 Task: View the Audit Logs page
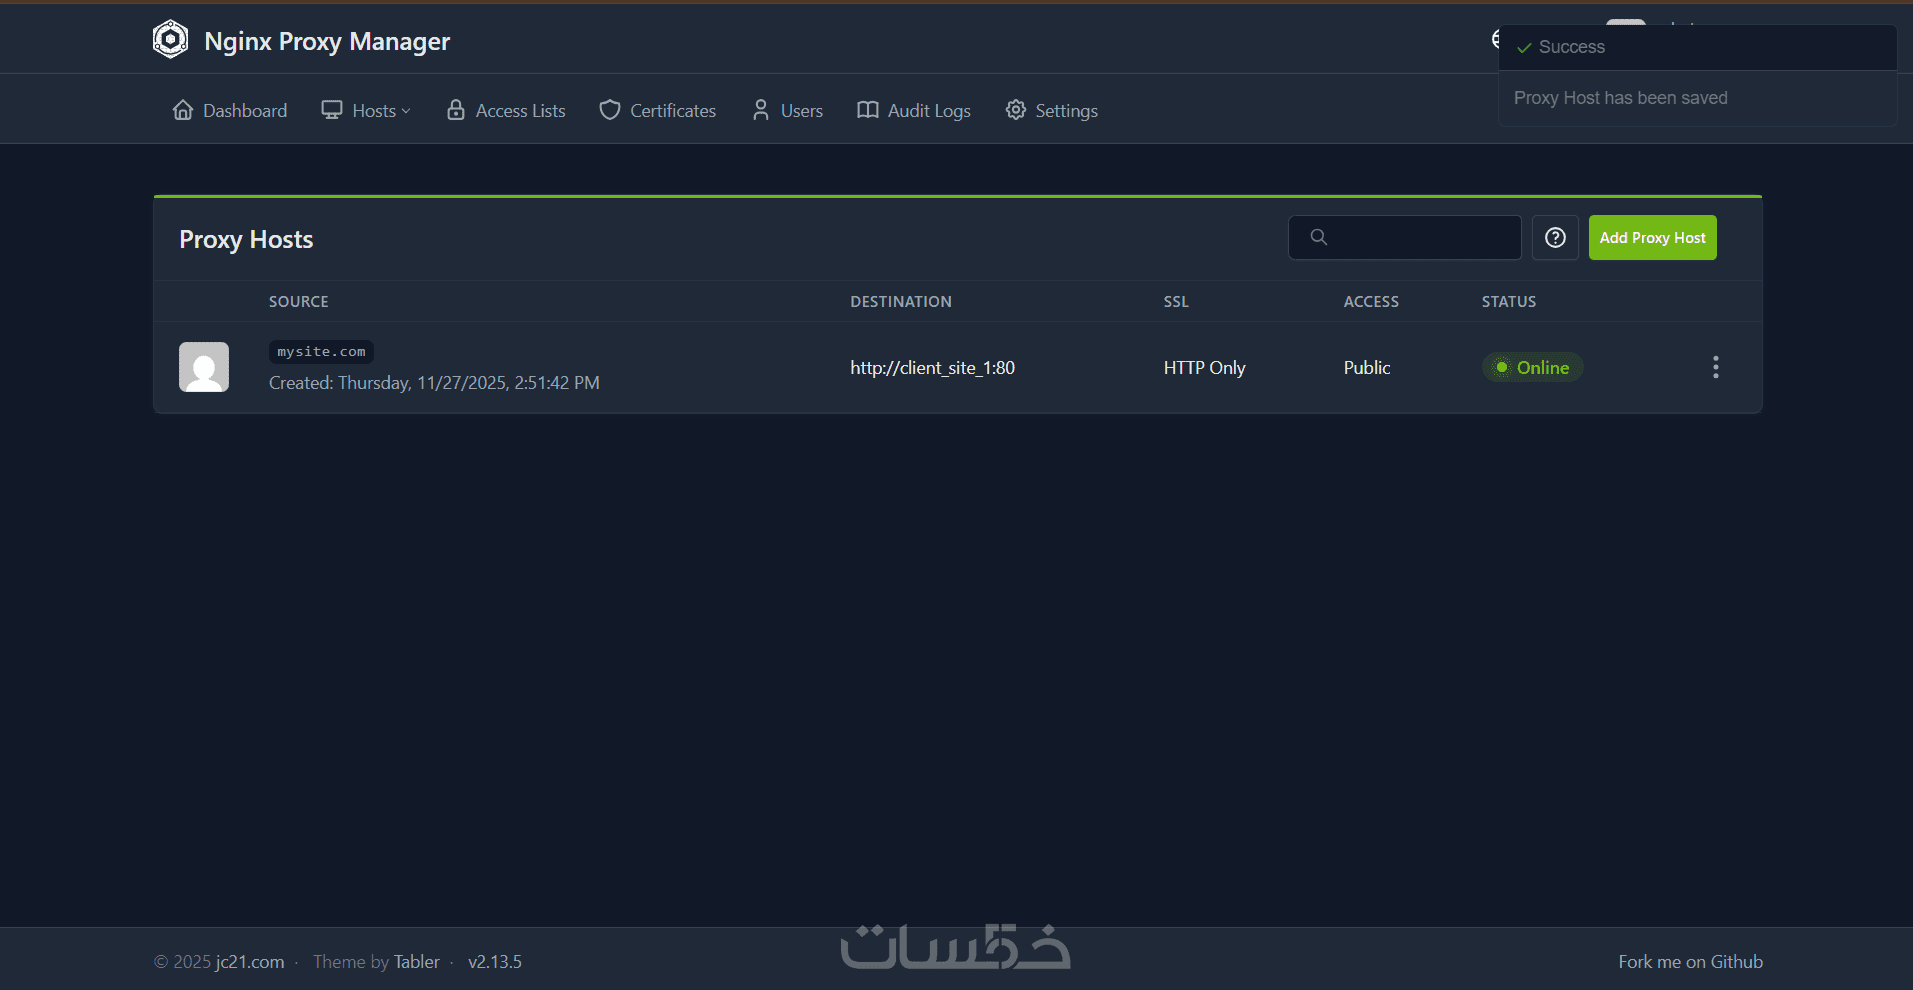click(x=914, y=110)
